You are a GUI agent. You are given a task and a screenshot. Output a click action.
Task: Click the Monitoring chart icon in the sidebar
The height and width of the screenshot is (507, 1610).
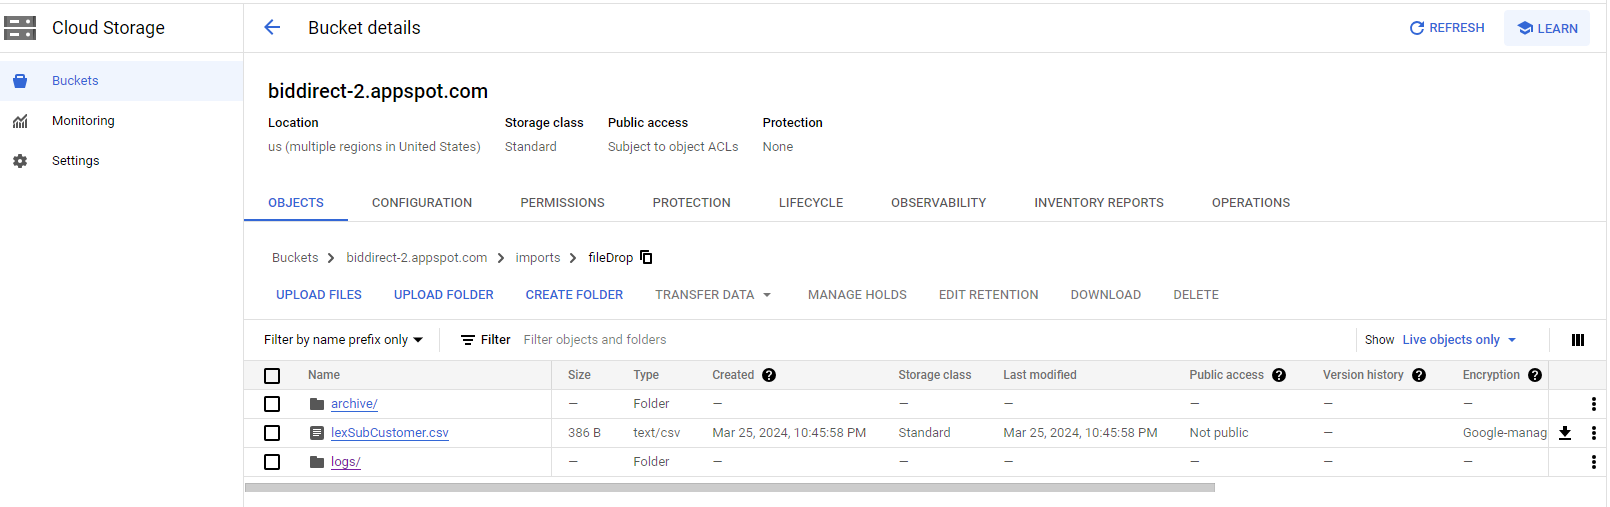tap(20, 121)
